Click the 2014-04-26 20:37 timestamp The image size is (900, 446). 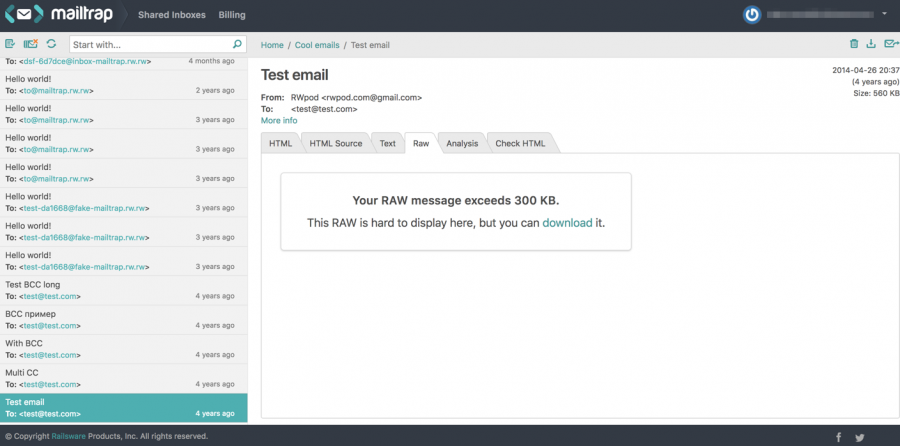(x=866, y=70)
